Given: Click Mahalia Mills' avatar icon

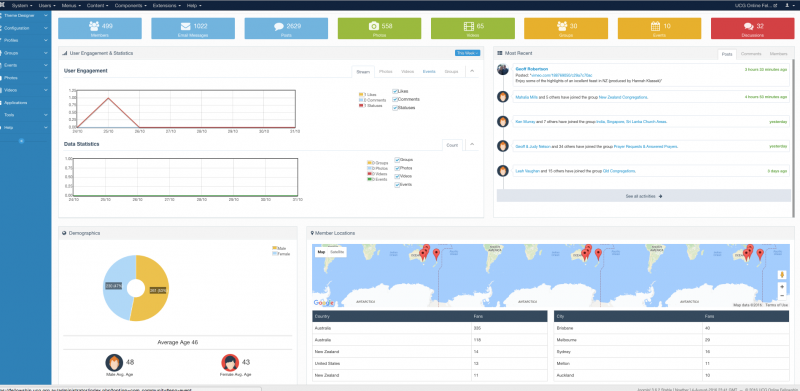Looking at the screenshot, I should [x=503, y=97].
